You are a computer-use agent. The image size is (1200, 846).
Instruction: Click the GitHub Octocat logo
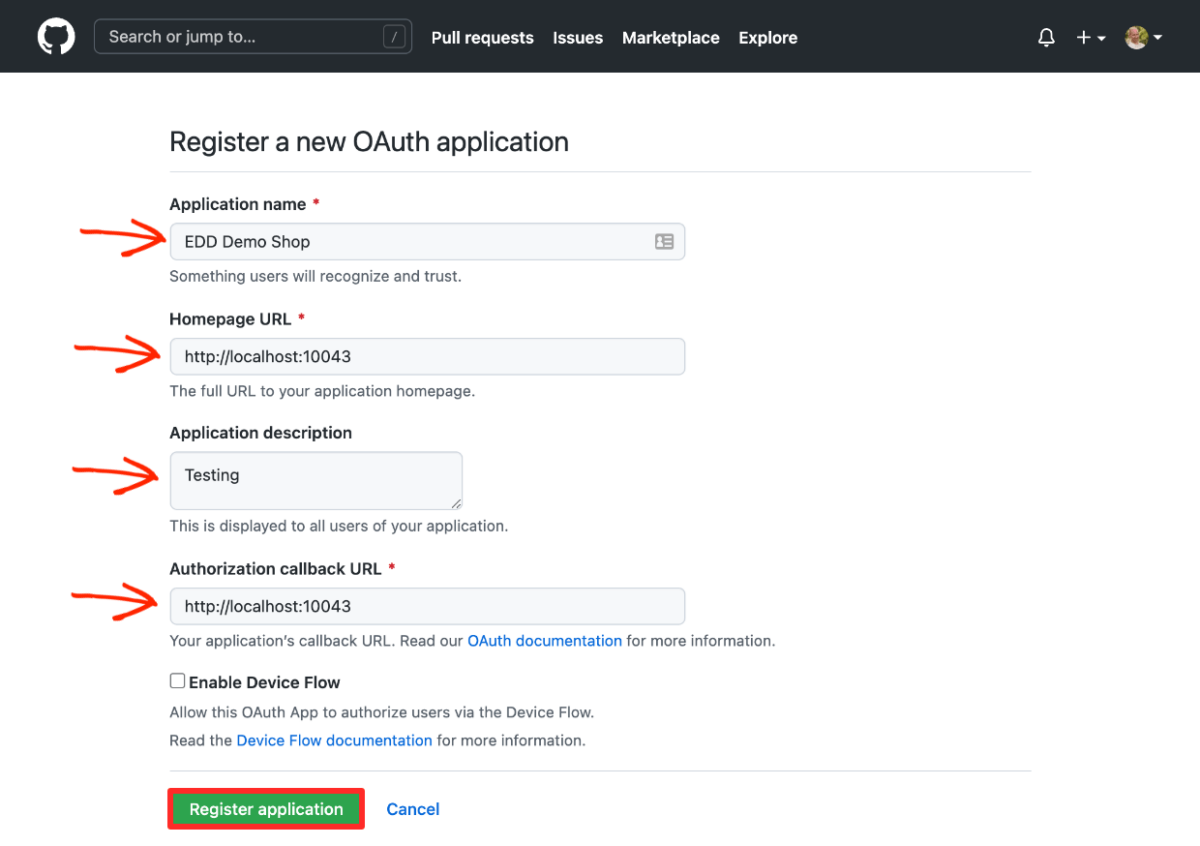(55, 36)
